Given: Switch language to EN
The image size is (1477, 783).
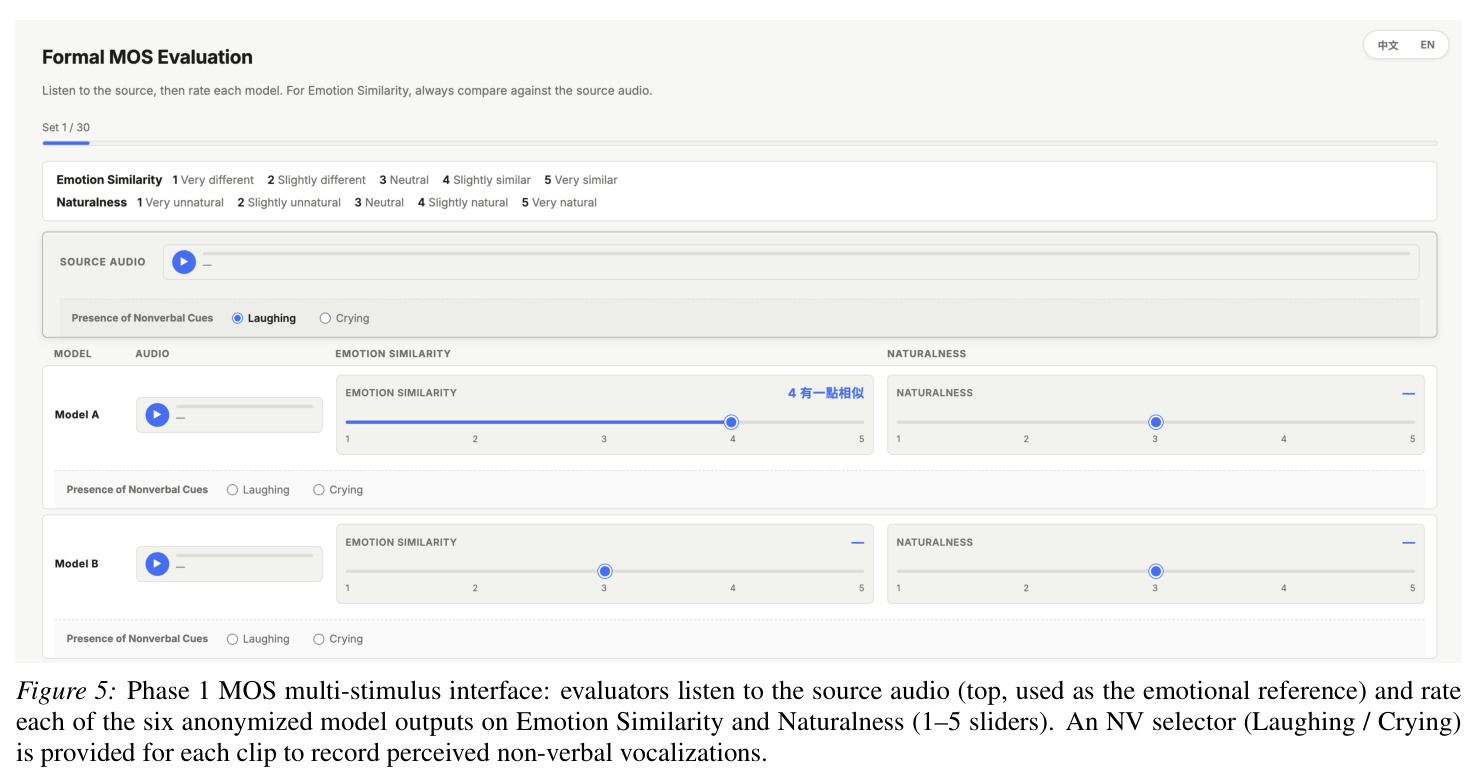Looking at the screenshot, I should coord(1427,45).
